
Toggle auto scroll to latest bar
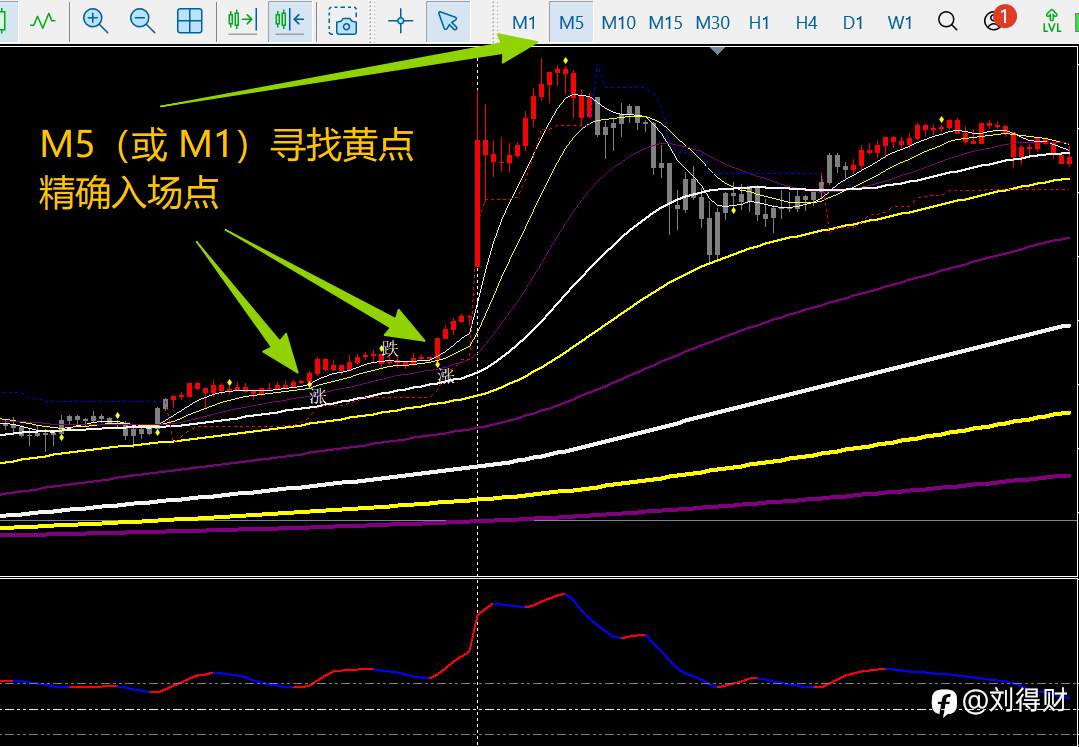290,21
